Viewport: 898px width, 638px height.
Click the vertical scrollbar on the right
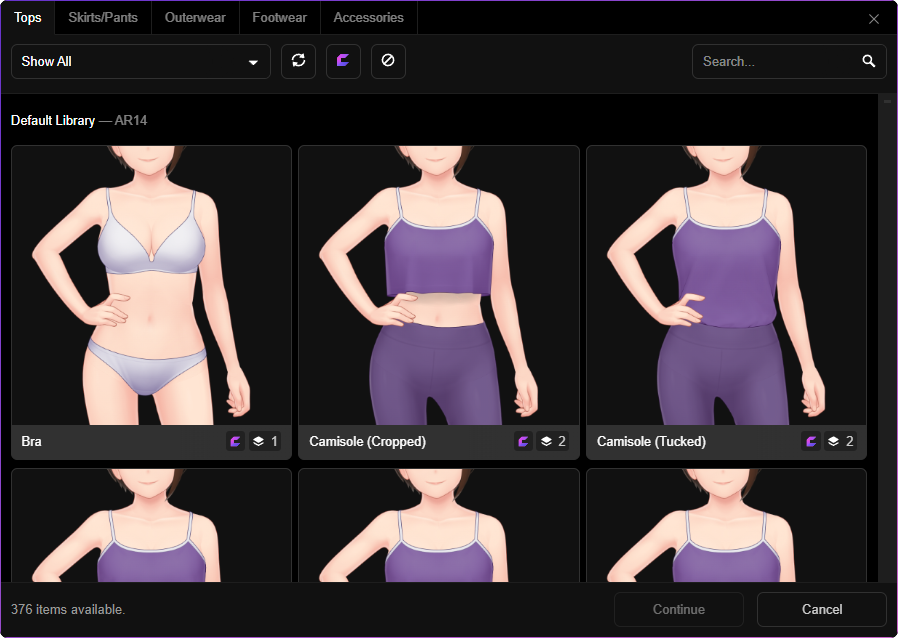point(887,338)
